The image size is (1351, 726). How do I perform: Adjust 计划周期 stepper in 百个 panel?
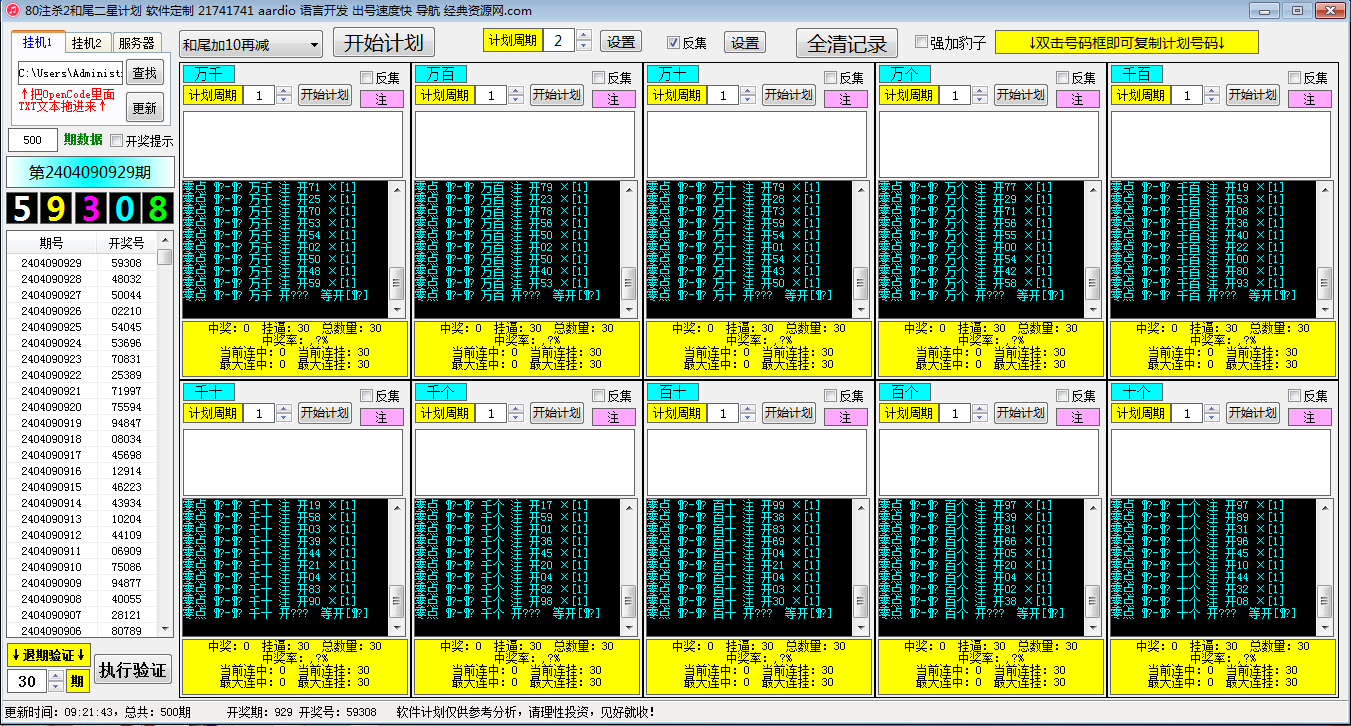980,413
